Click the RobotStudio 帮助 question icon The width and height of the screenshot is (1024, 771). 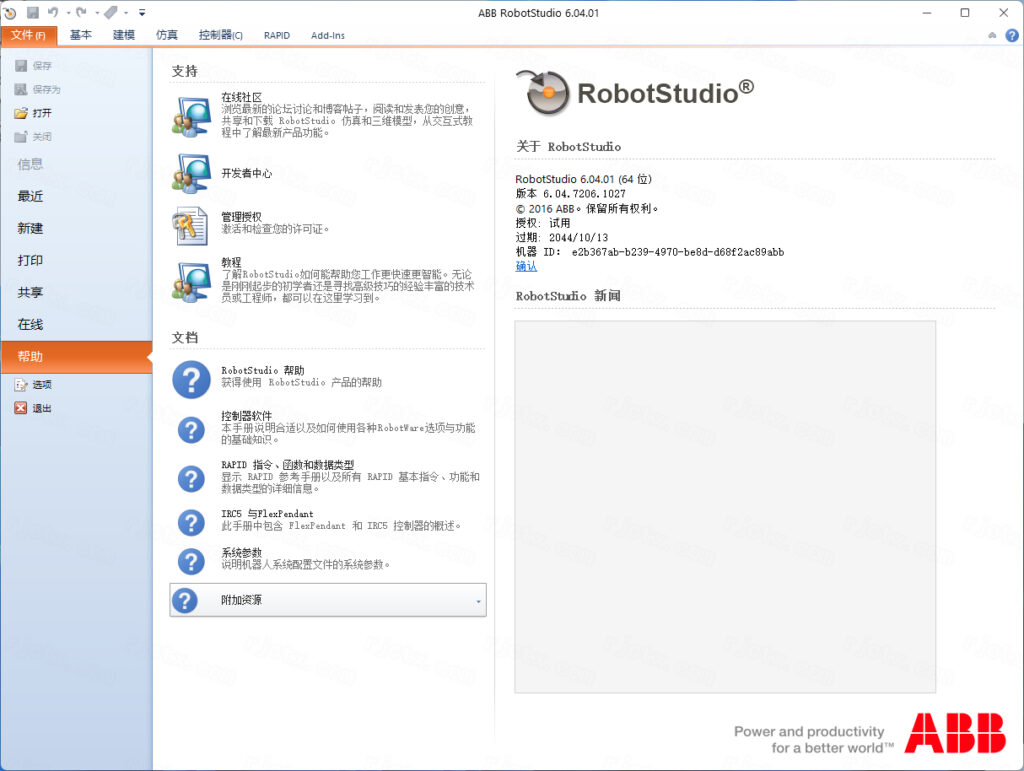tap(191, 380)
